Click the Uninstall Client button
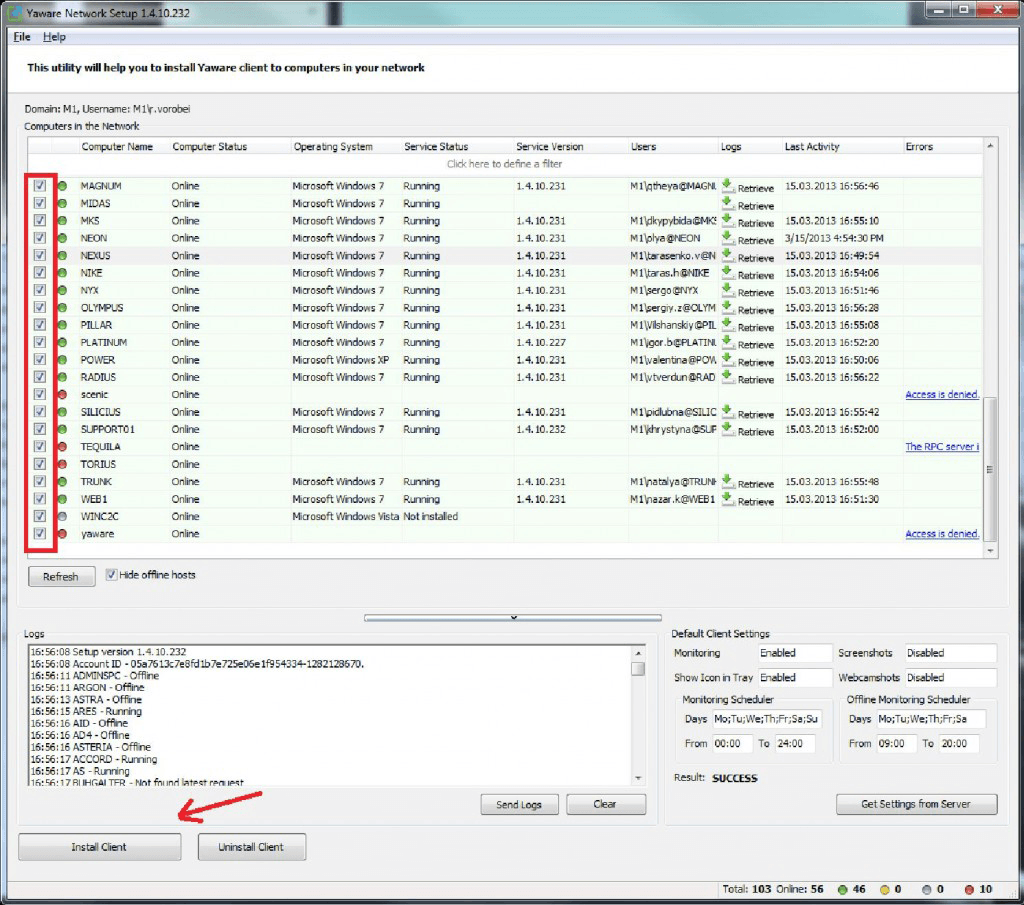Screen dimensions: 1024x905 coord(251,847)
